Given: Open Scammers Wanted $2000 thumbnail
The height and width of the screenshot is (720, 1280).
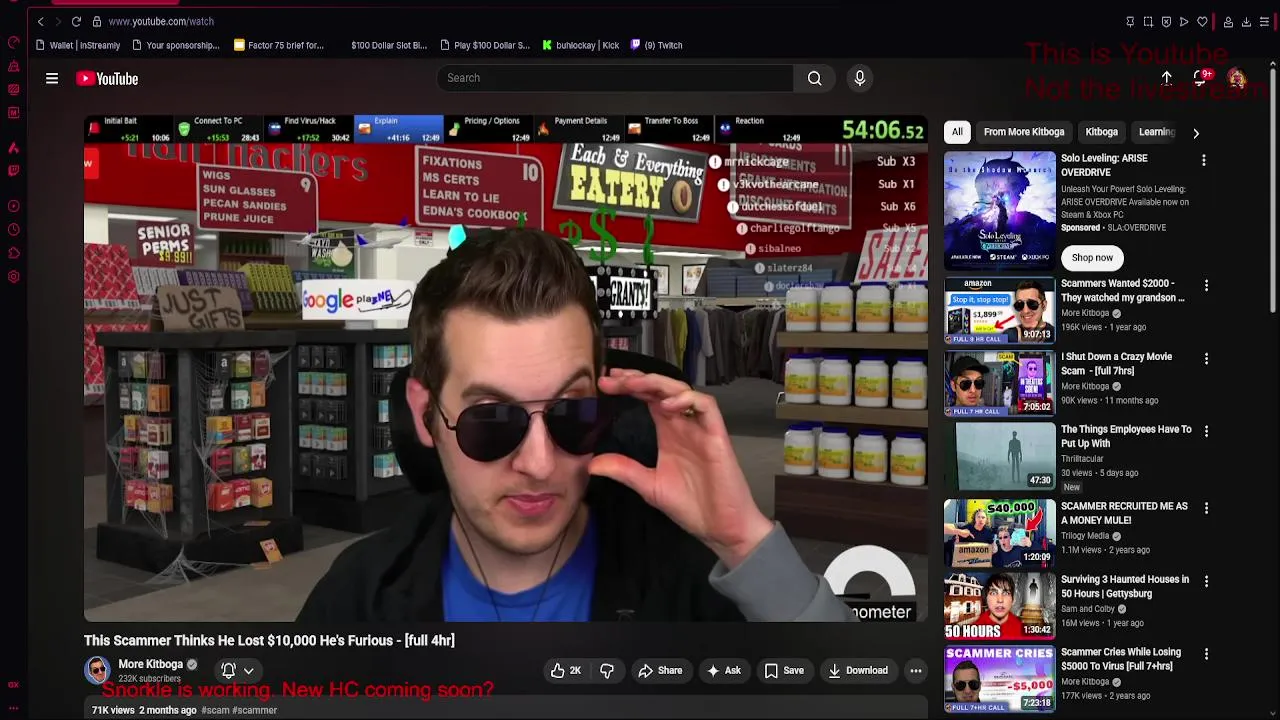Looking at the screenshot, I should pyautogui.click(x=999, y=311).
